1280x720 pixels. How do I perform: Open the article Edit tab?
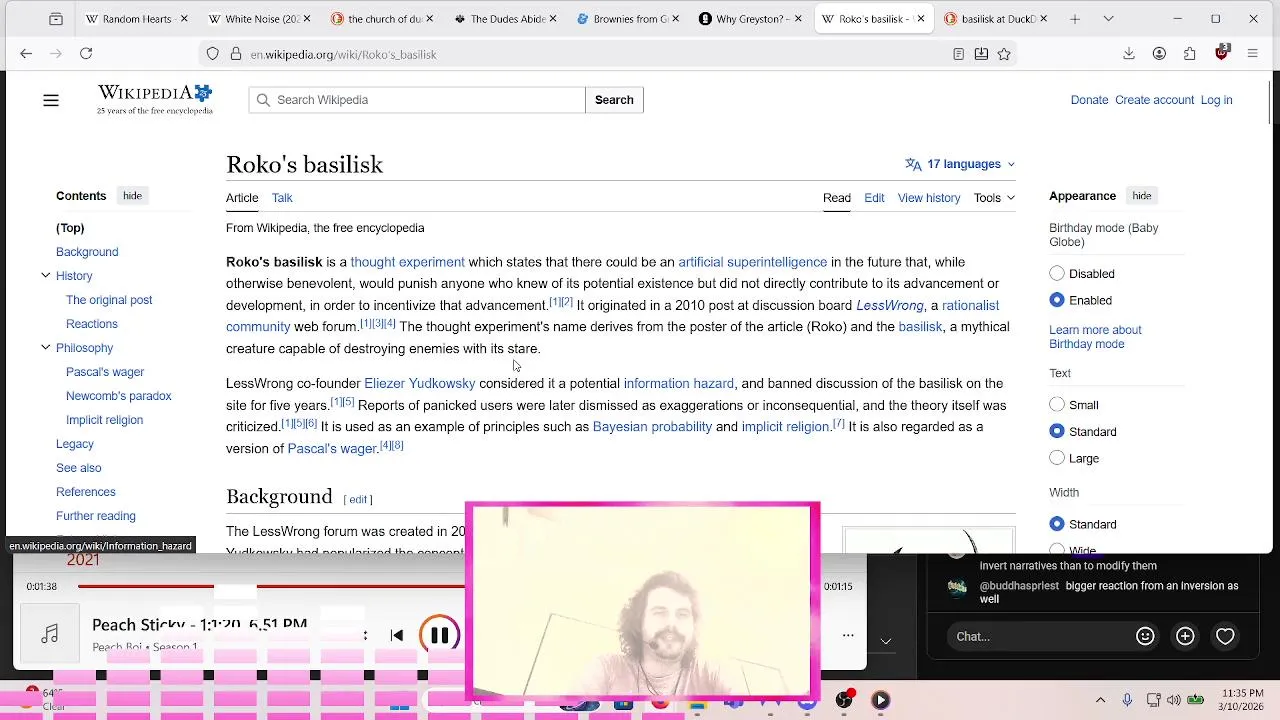[874, 198]
